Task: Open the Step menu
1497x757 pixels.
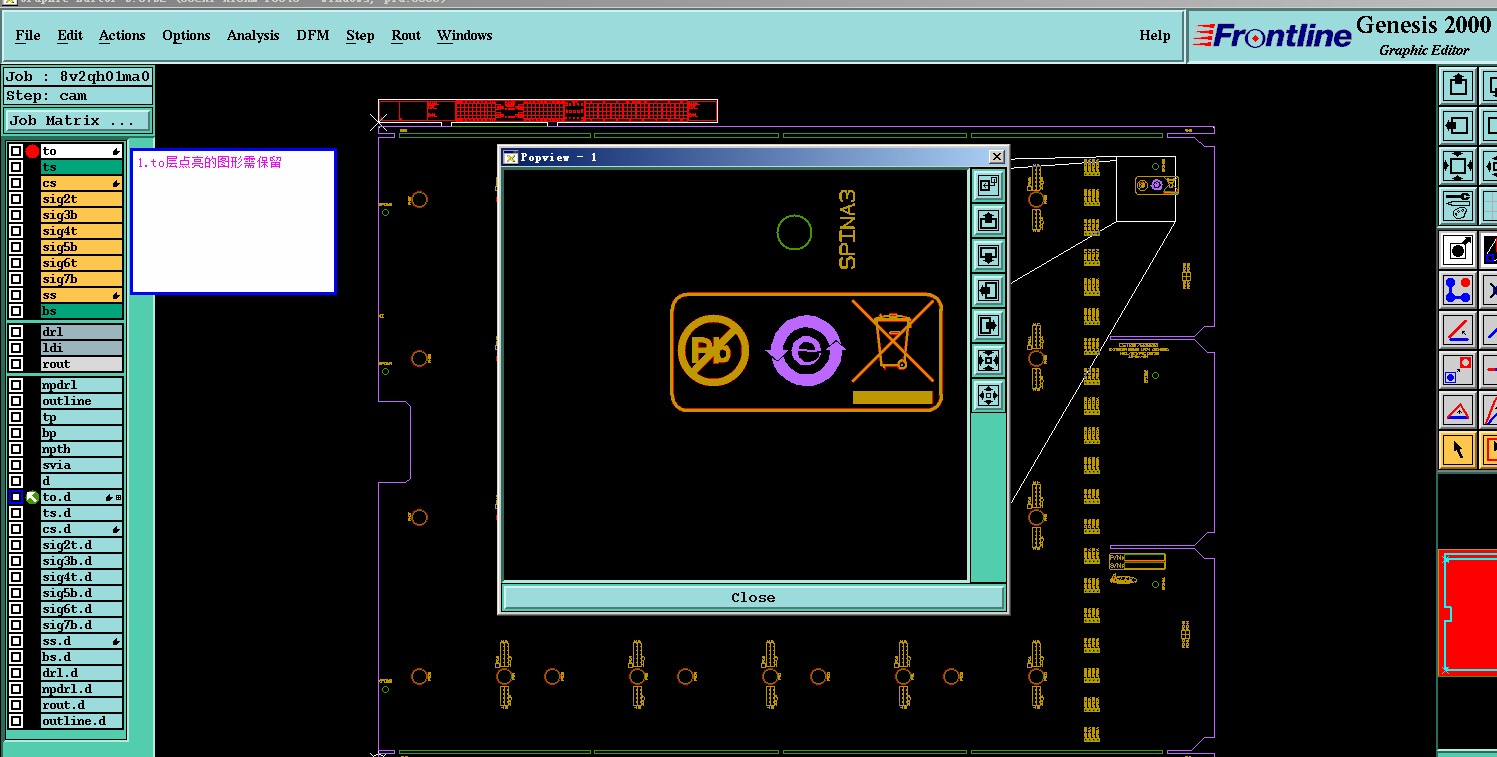Action: [x=360, y=35]
